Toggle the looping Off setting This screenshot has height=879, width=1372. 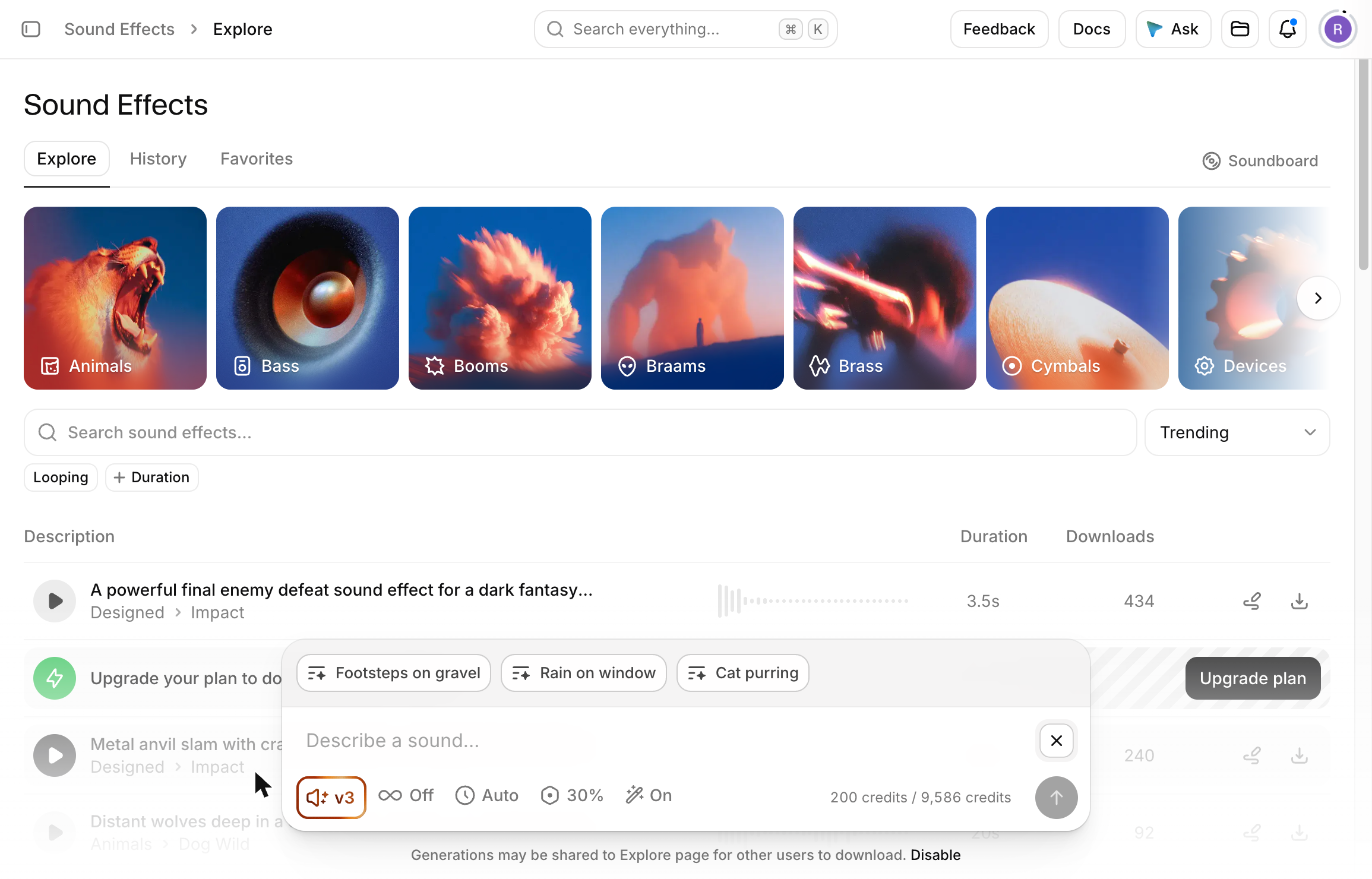406,796
